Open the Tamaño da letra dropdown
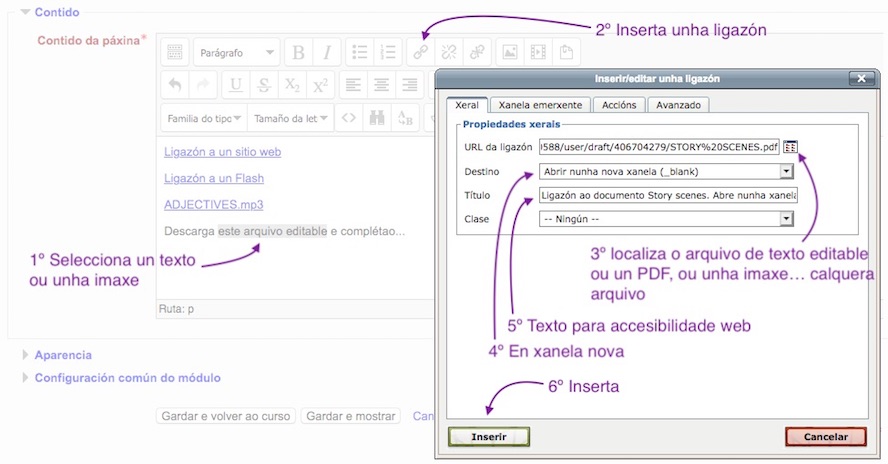The width and height of the screenshot is (888, 464). point(291,118)
